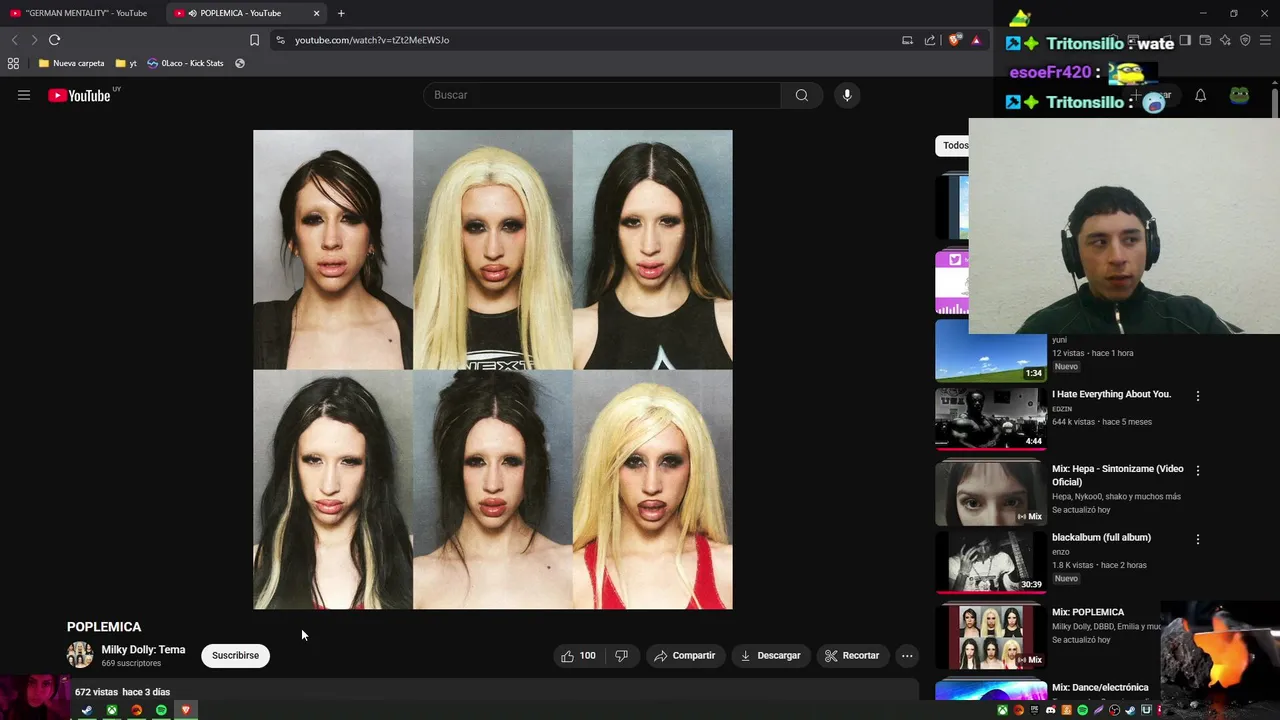The width and height of the screenshot is (1280, 720).
Task: Click the share page icon in address bar
Action: [930, 40]
